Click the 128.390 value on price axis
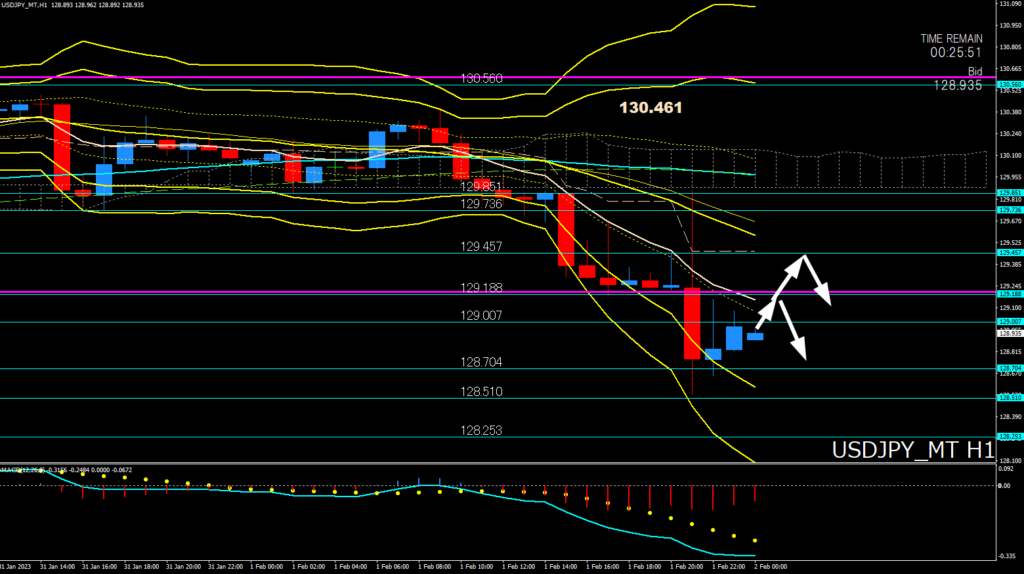The height and width of the screenshot is (574, 1024). 1010,417
